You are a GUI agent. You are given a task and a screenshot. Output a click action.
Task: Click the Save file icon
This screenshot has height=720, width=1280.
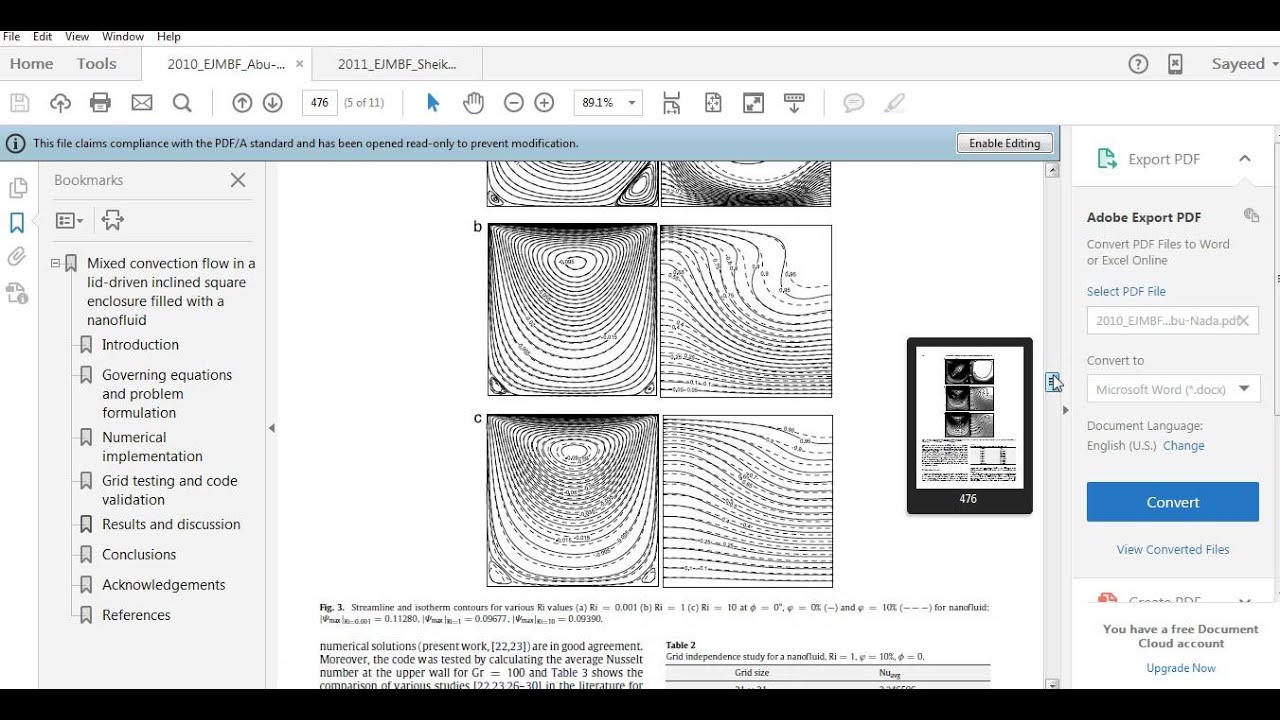pos(19,102)
